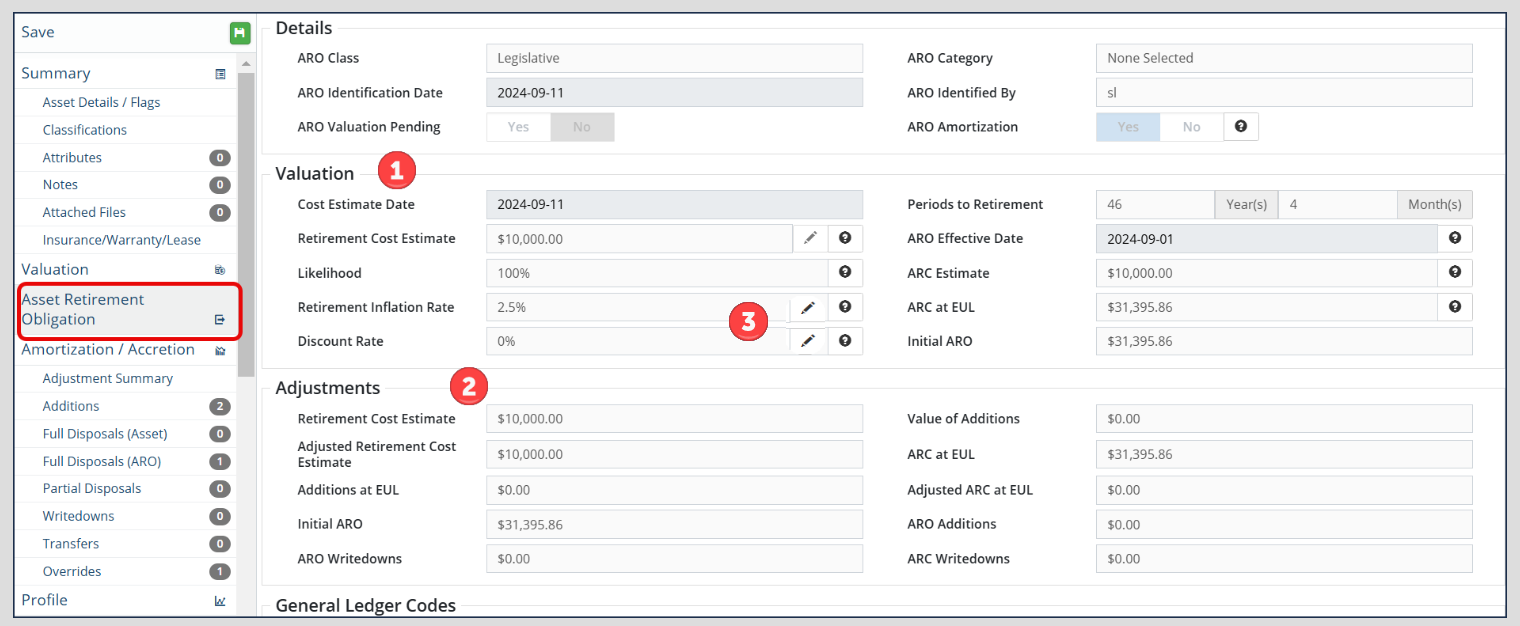
Task: Open the ARO Category selector
Action: [1283, 58]
